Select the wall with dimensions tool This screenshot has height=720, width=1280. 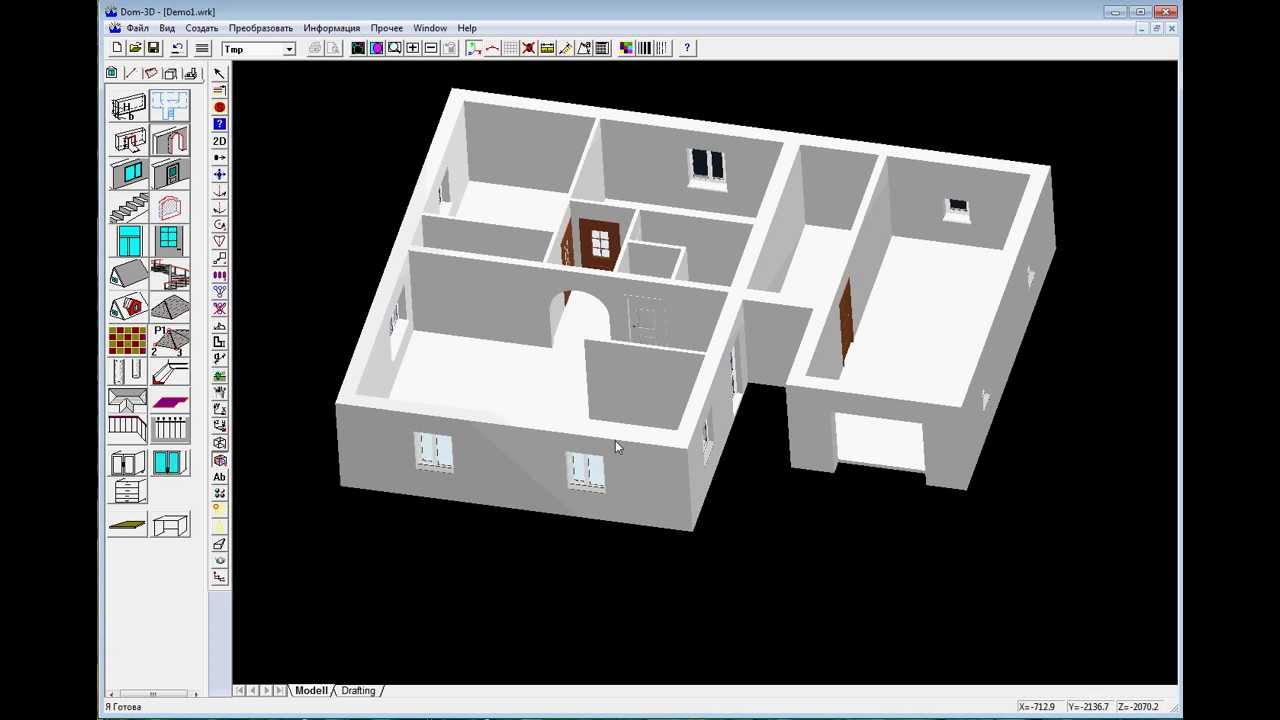(128, 107)
